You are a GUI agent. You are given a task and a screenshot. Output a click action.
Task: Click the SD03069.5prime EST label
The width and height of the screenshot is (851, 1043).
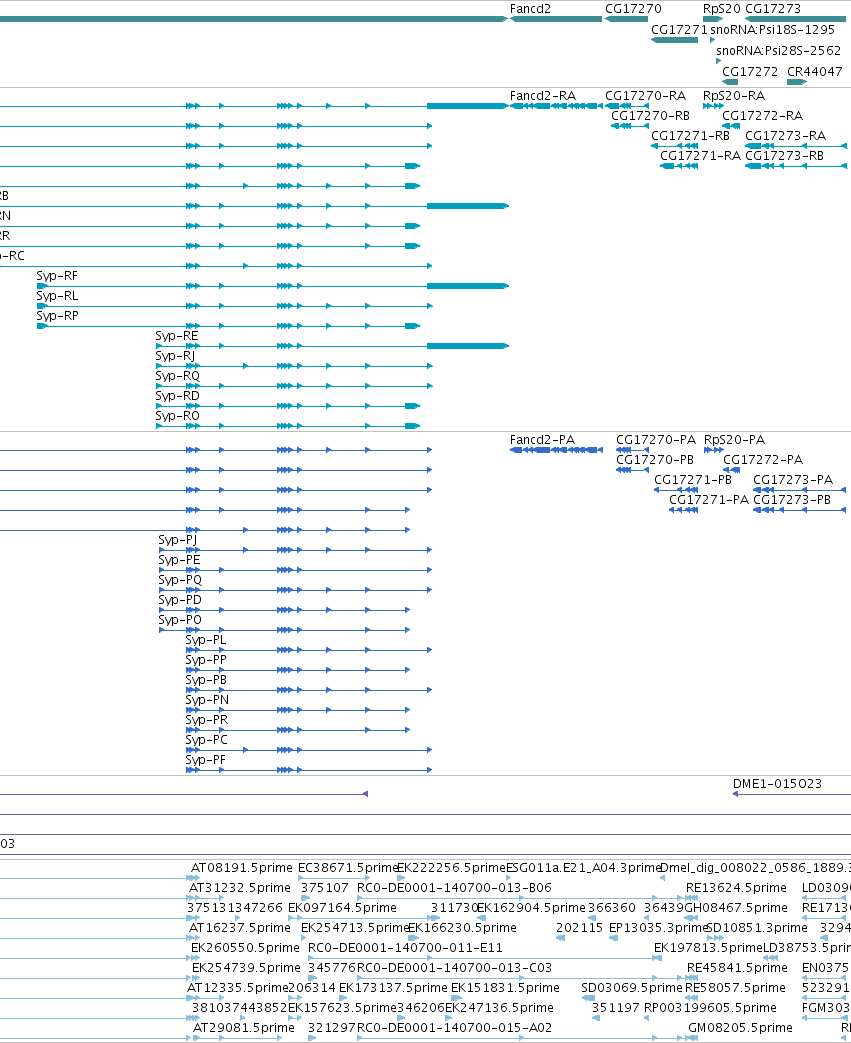click(631, 988)
